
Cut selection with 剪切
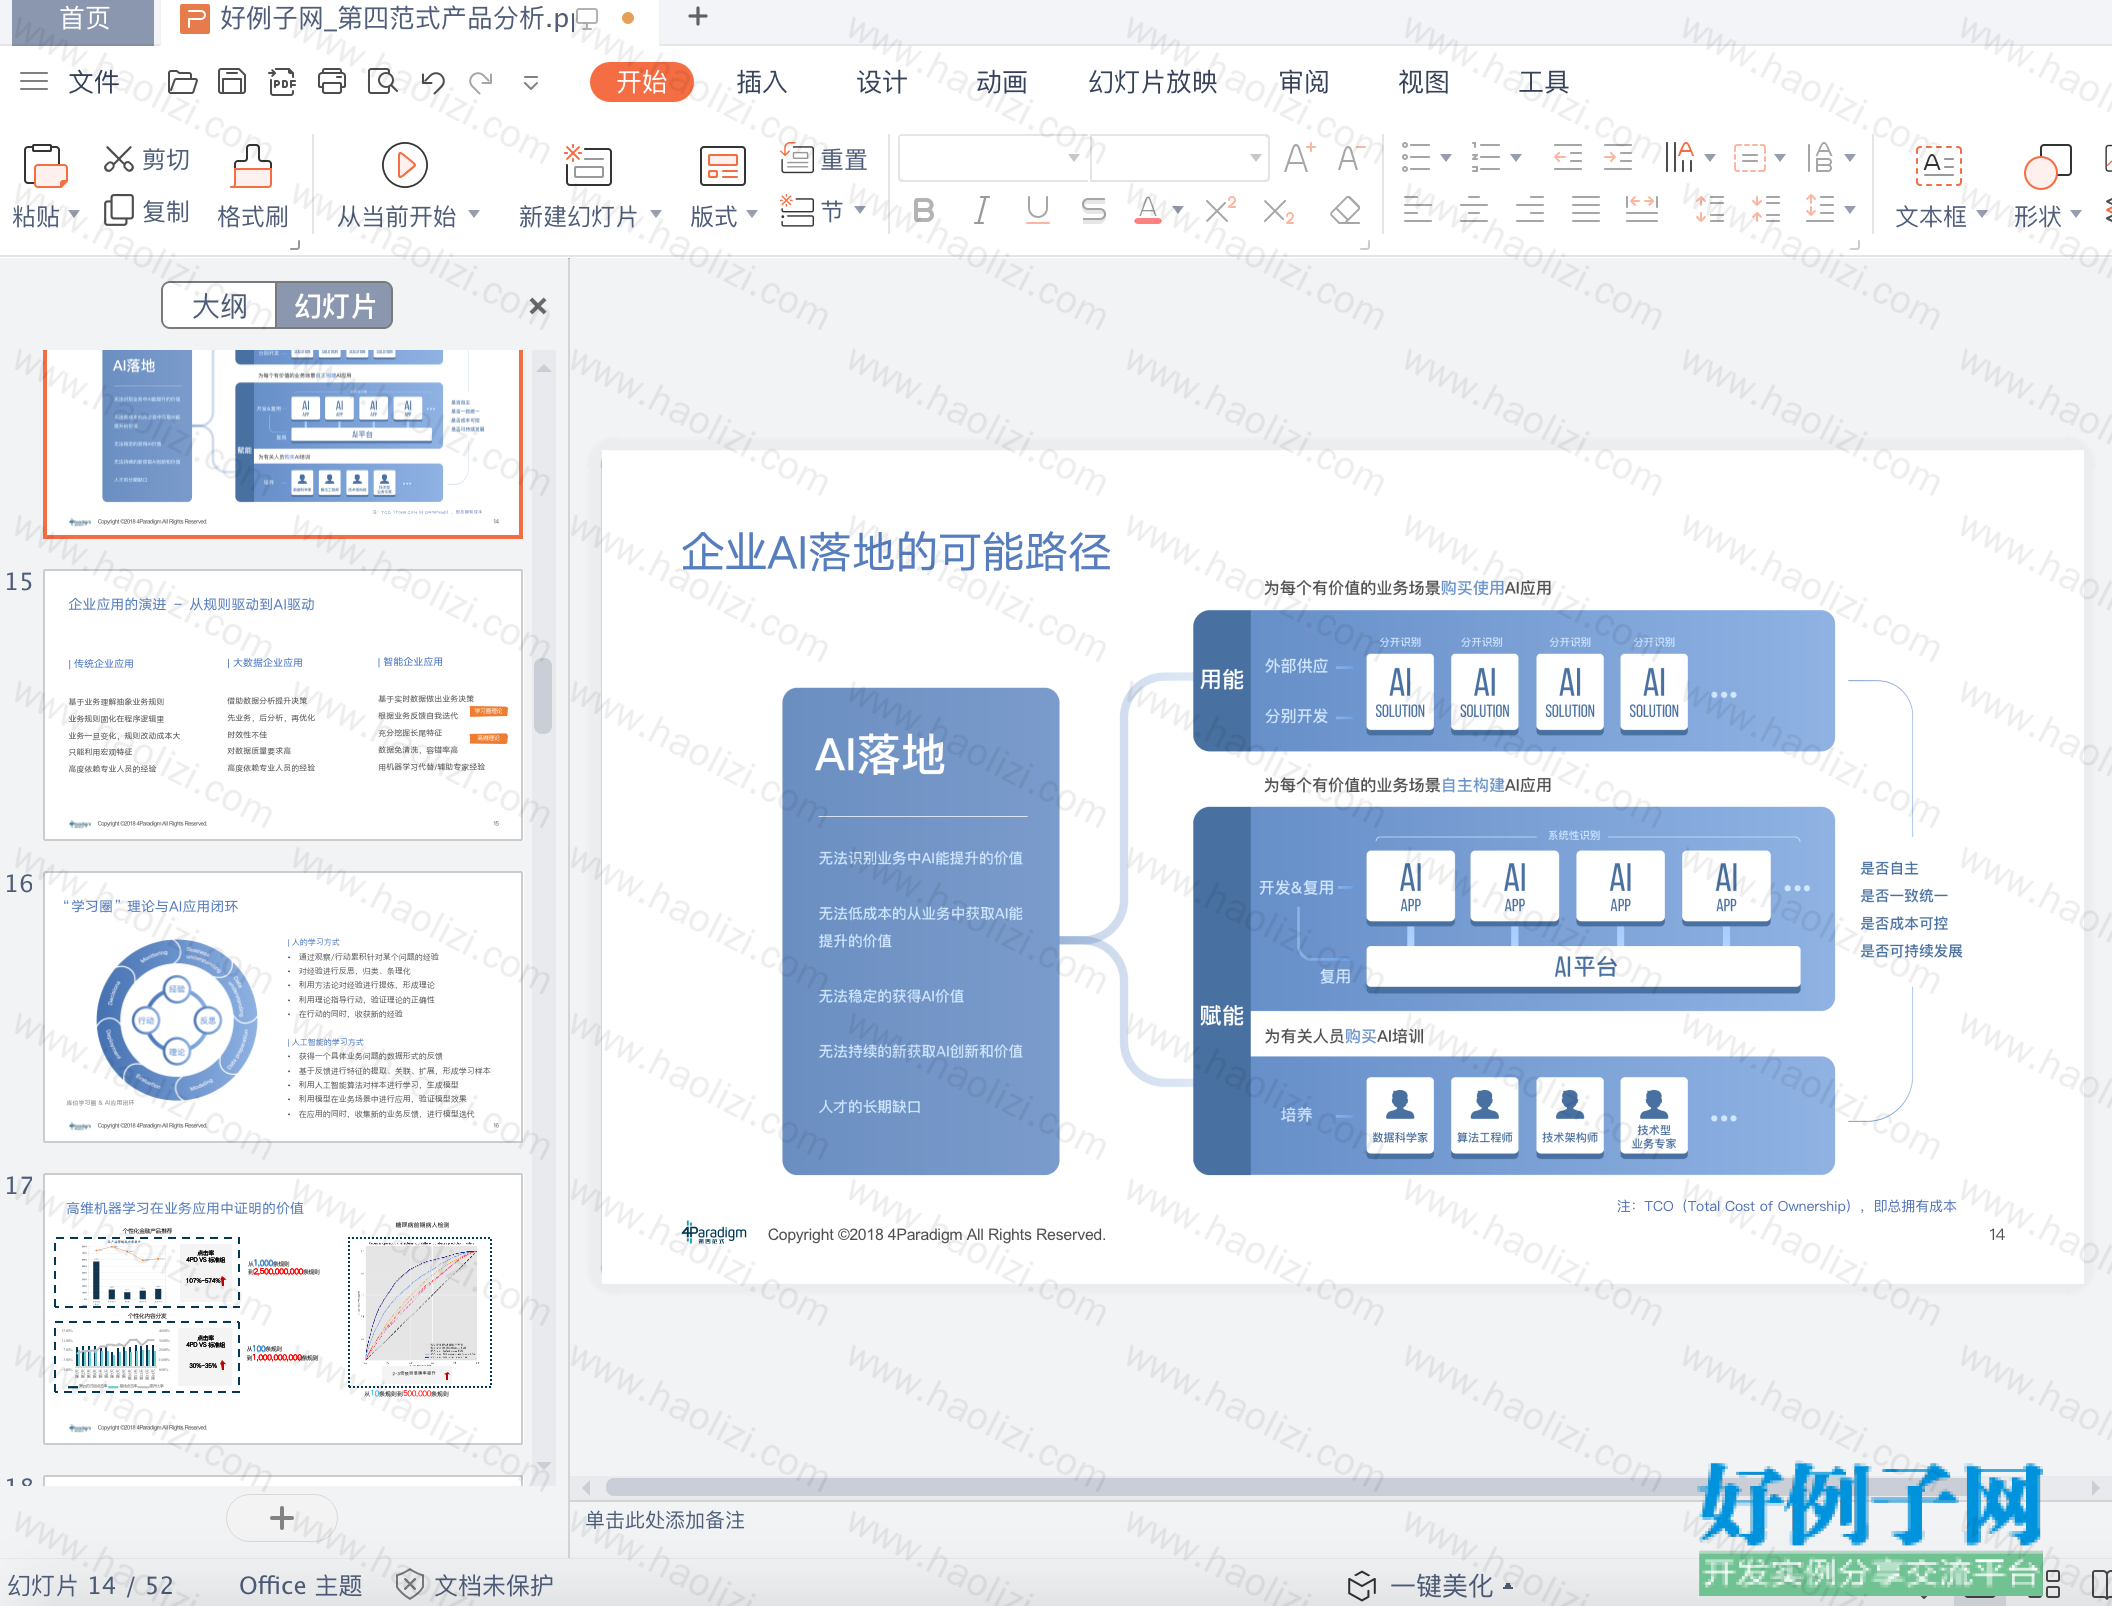147,159
